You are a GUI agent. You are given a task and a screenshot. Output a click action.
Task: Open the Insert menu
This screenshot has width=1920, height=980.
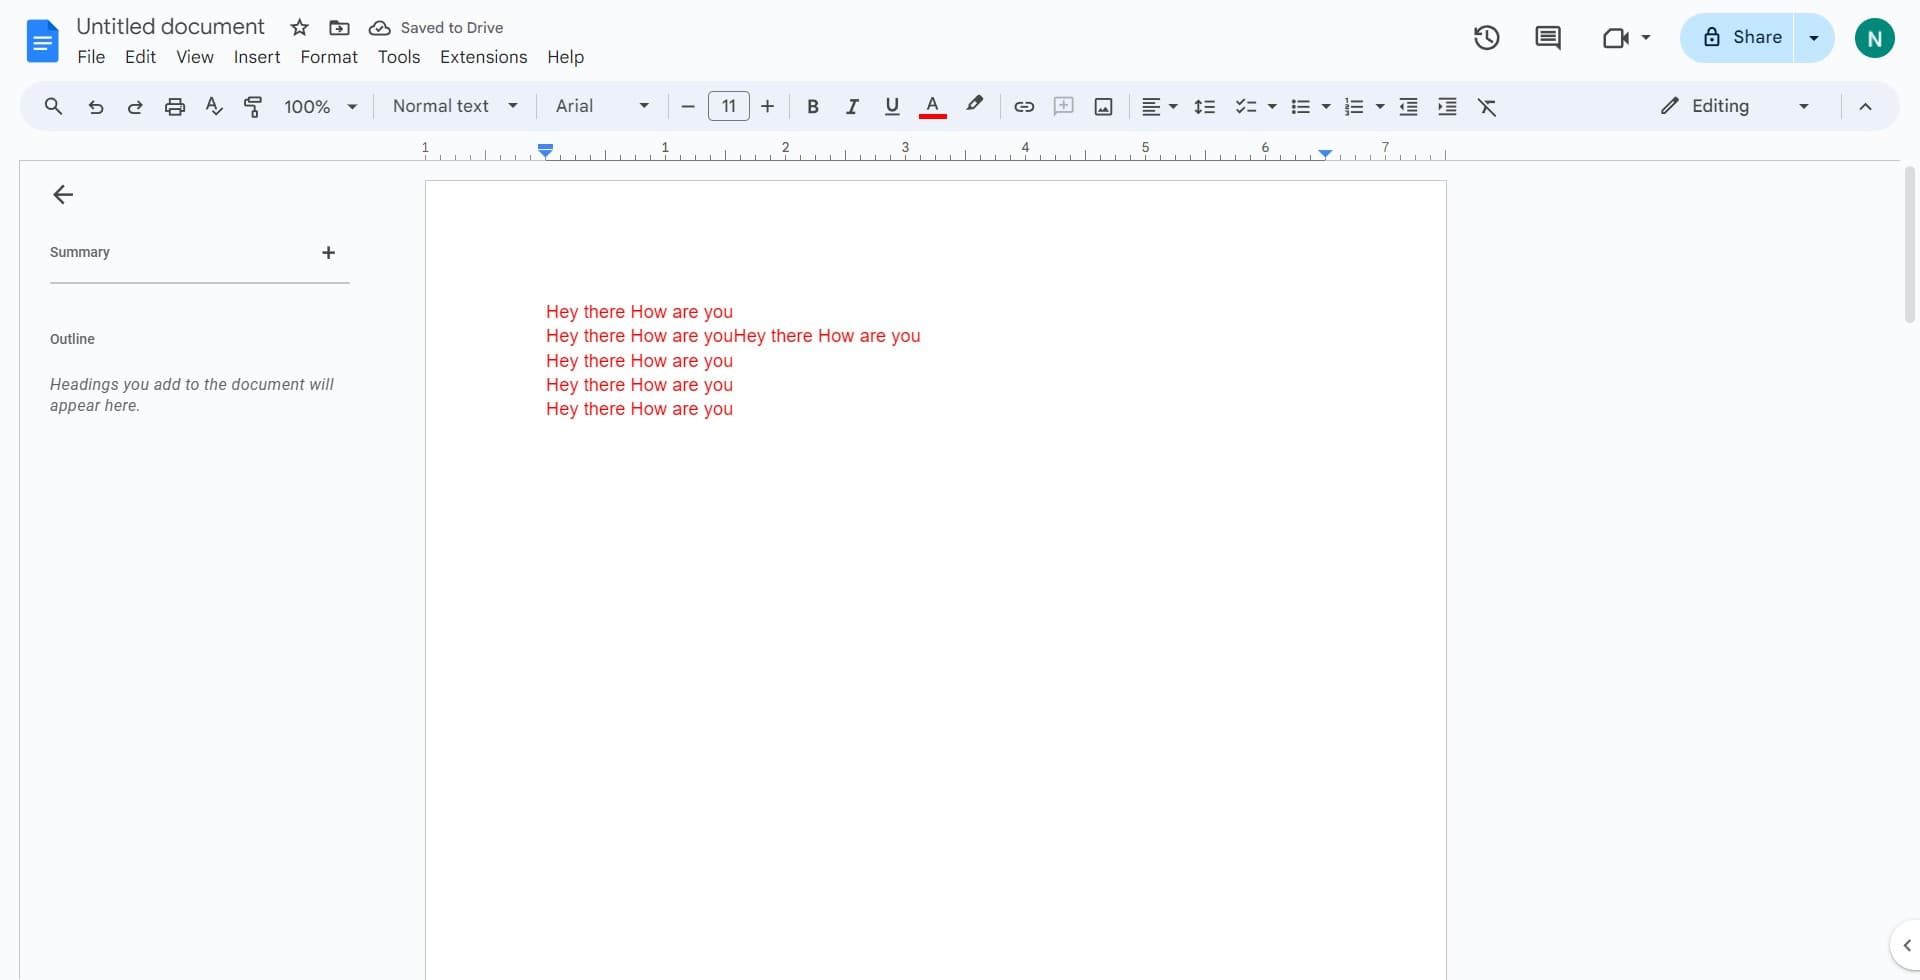256,57
